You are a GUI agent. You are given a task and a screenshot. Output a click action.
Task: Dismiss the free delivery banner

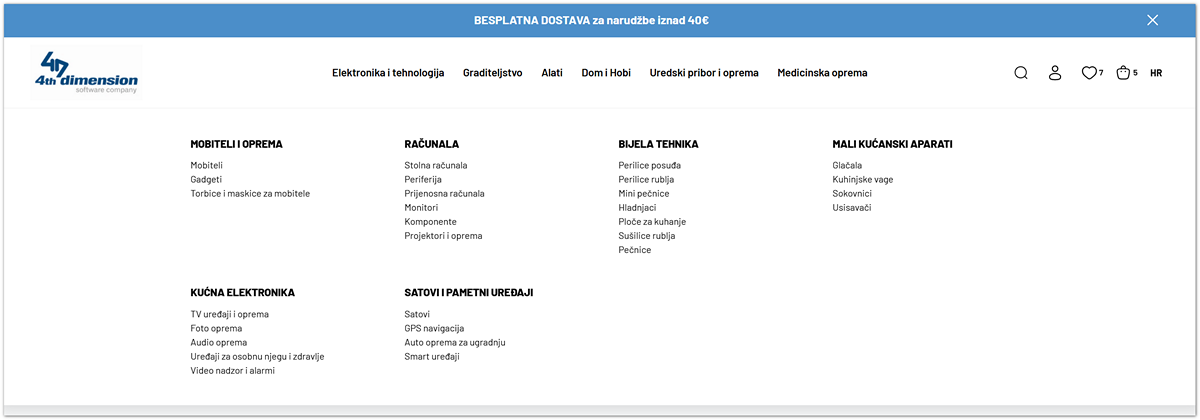[1152, 20]
